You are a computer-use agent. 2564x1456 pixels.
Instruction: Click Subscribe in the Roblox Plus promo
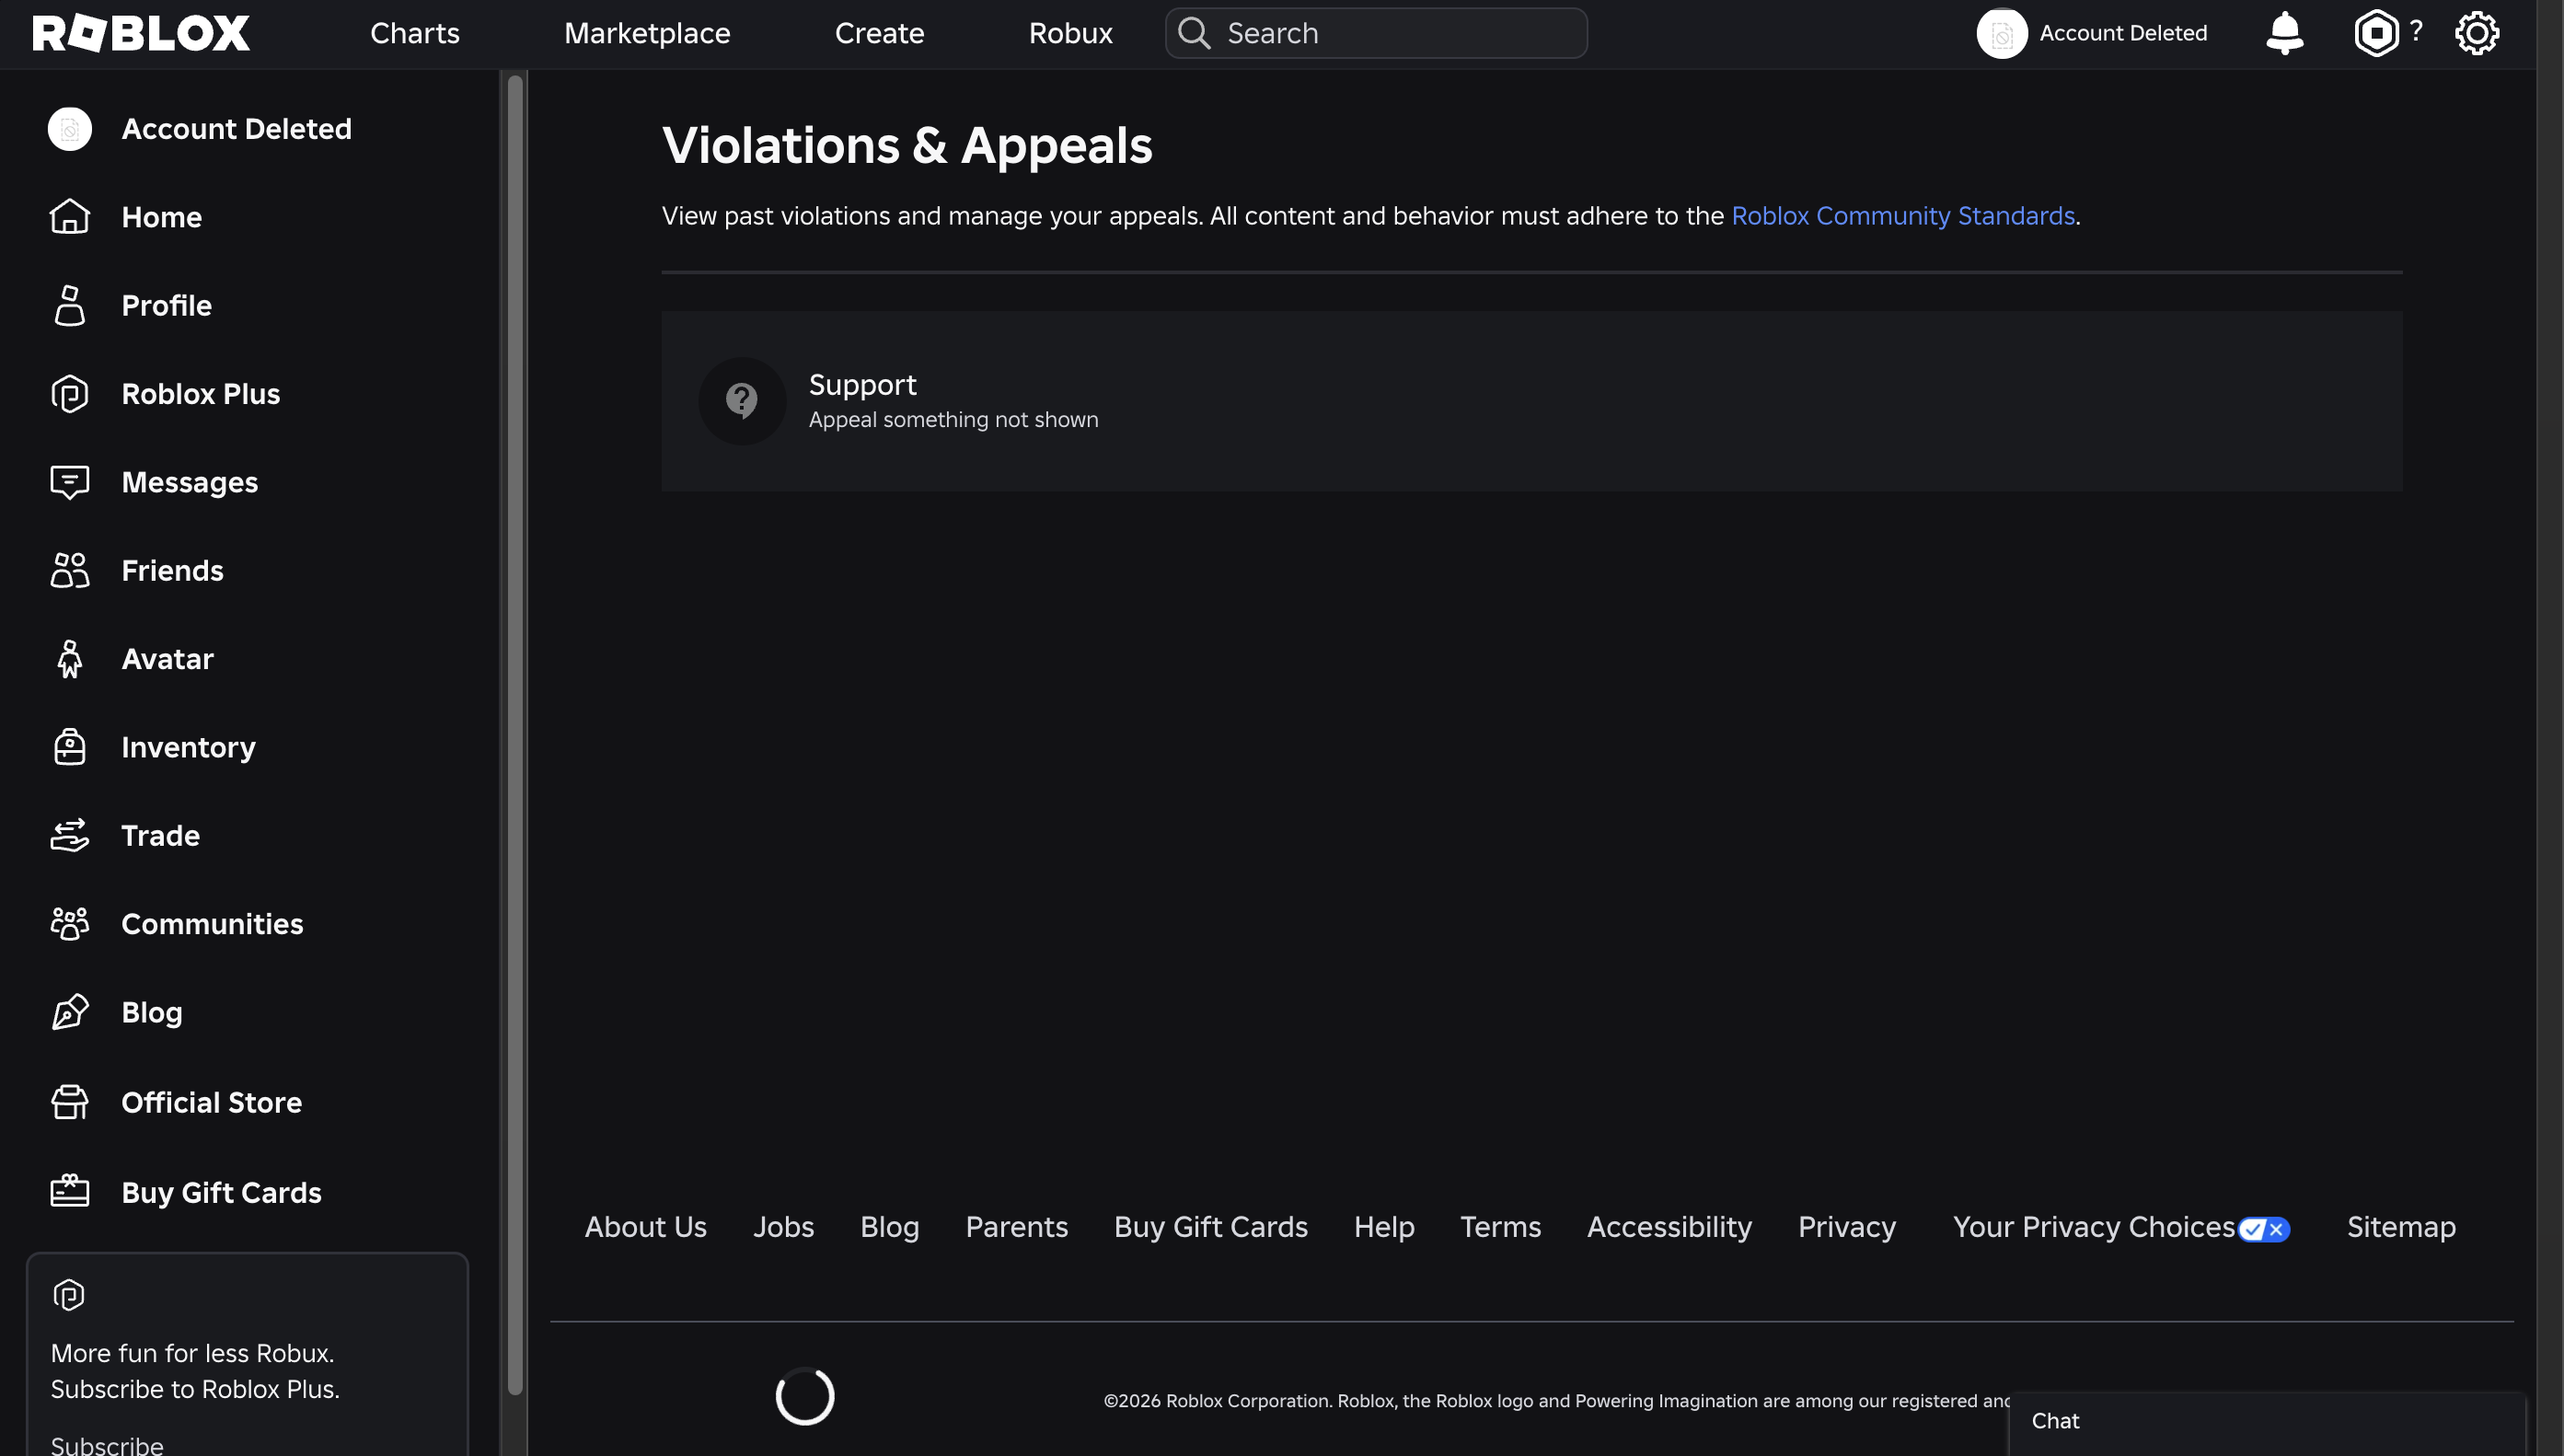click(107, 1445)
